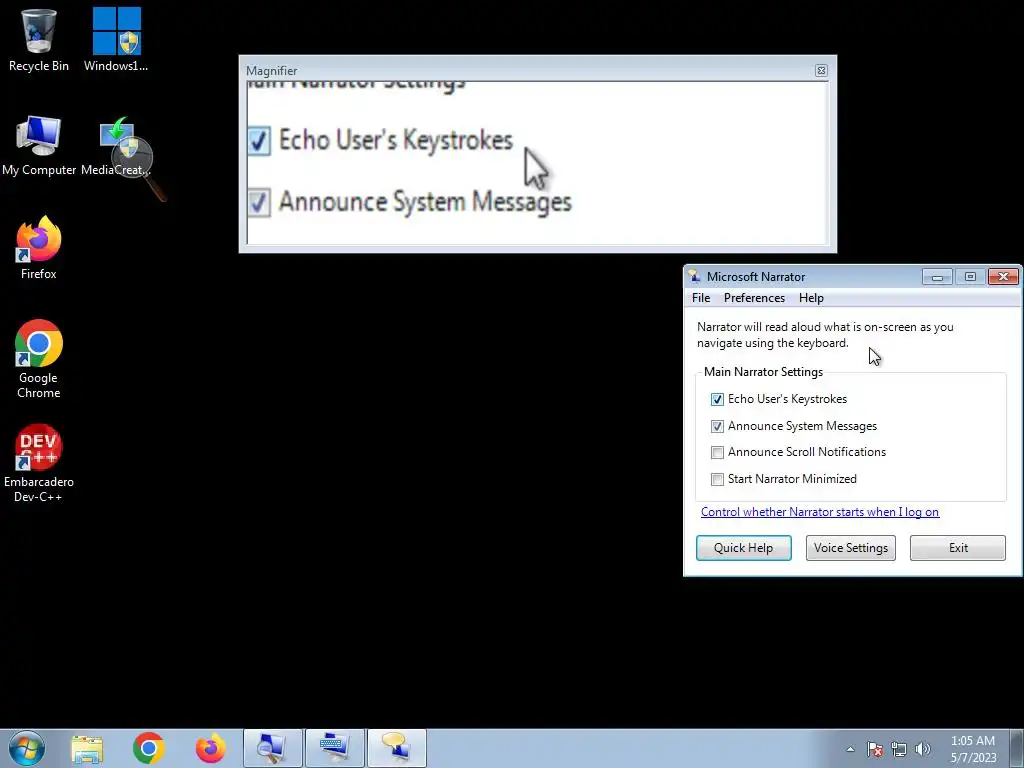The width and height of the screenshot is (1024, 768).
Task: Select the Embarcadero Dev-C++ desktop shortcut
Action: (39, 464)
